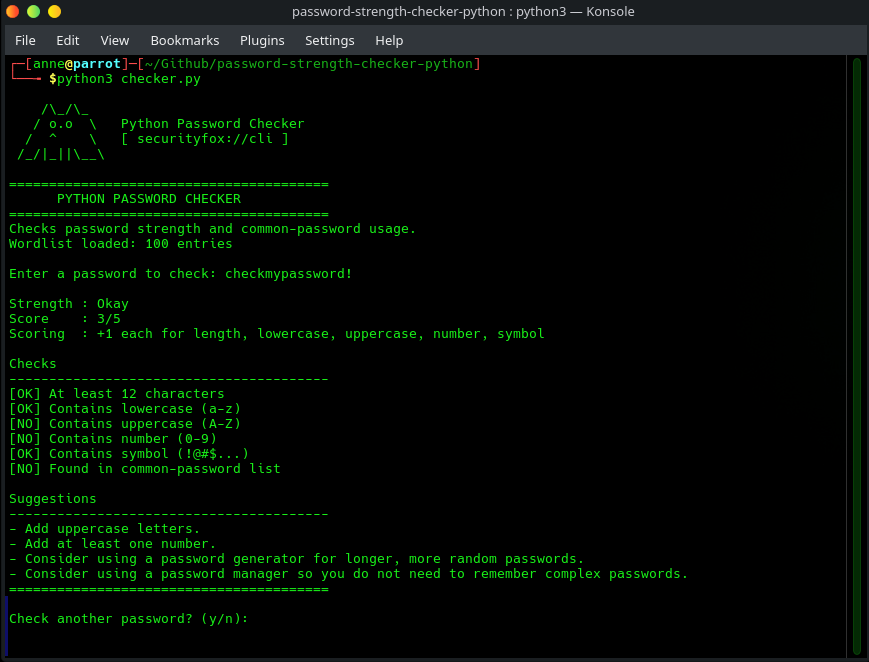Open the Plugins menu
This screenshot has width=869, height=662.
[x=262, y=40]
